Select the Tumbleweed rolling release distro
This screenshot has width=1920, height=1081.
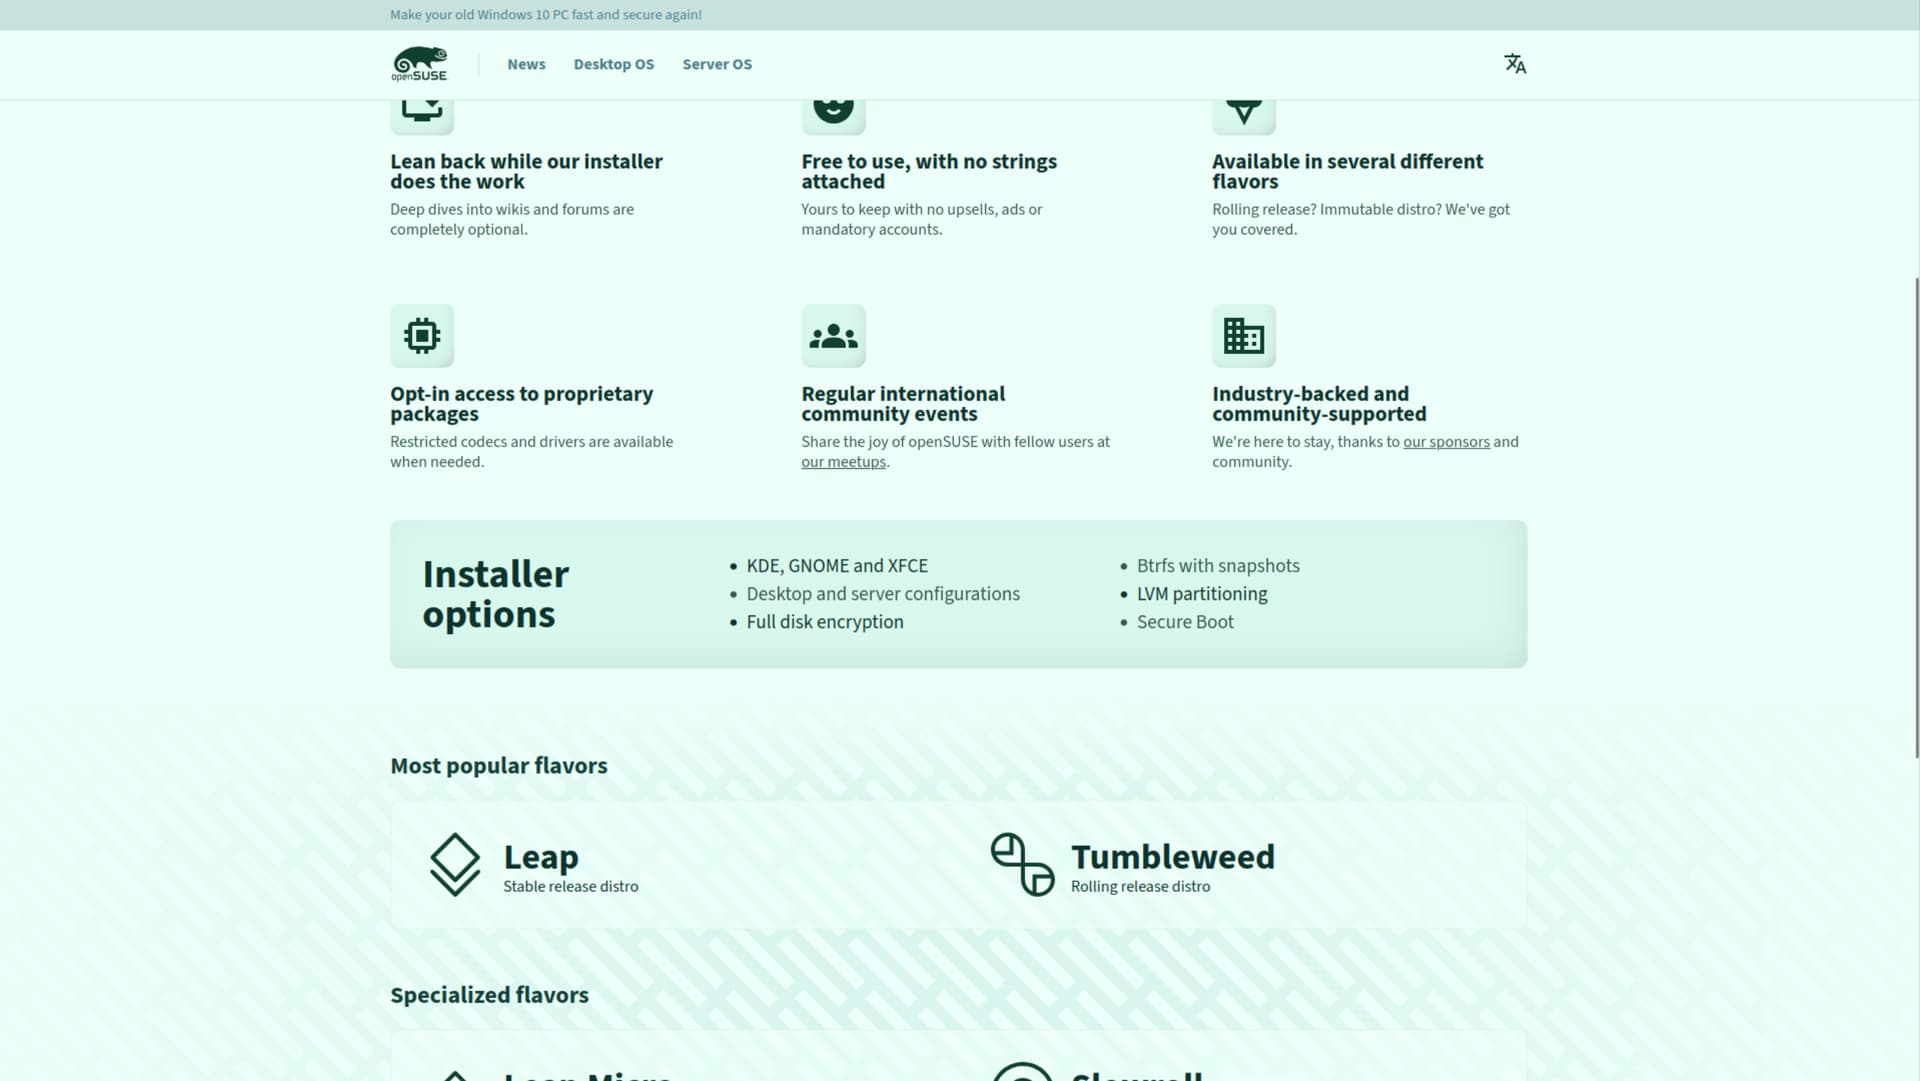coord(1172,866)
